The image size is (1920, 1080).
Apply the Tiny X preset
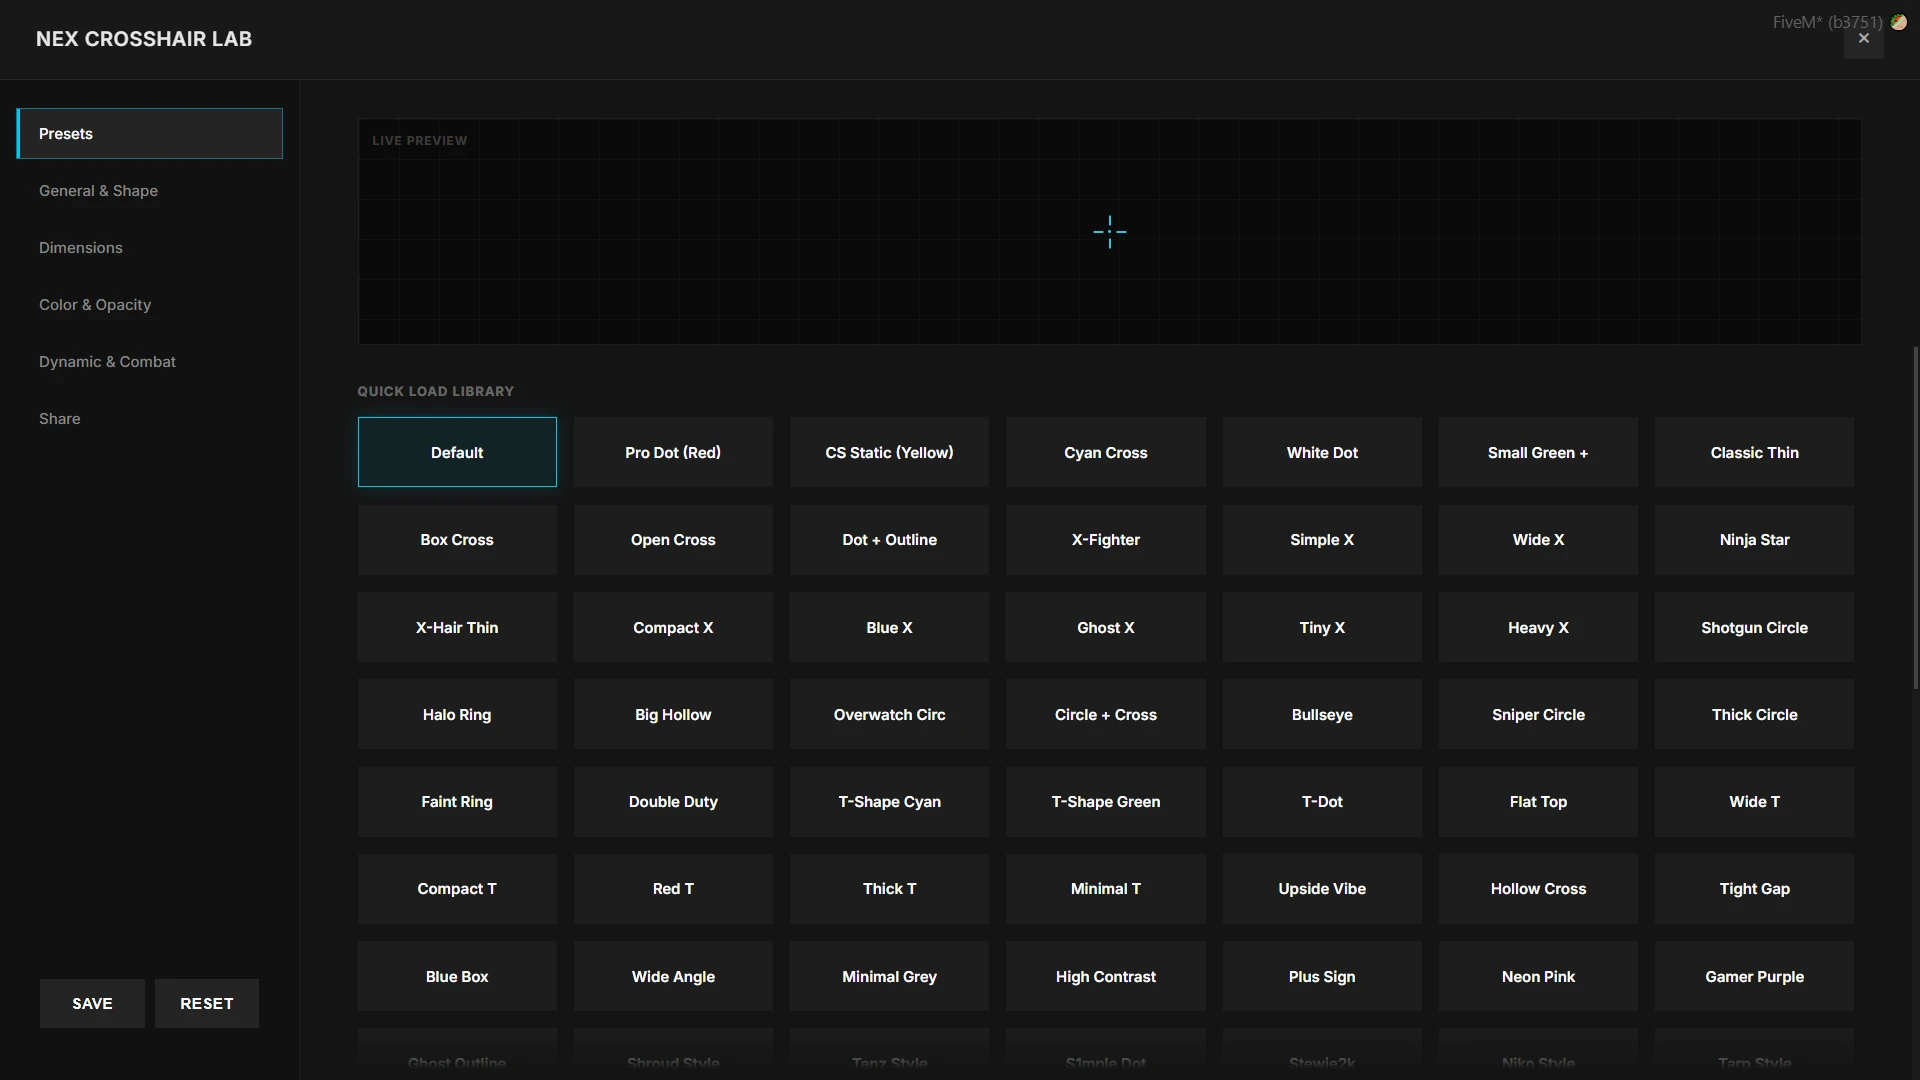tap(1322, 627)
